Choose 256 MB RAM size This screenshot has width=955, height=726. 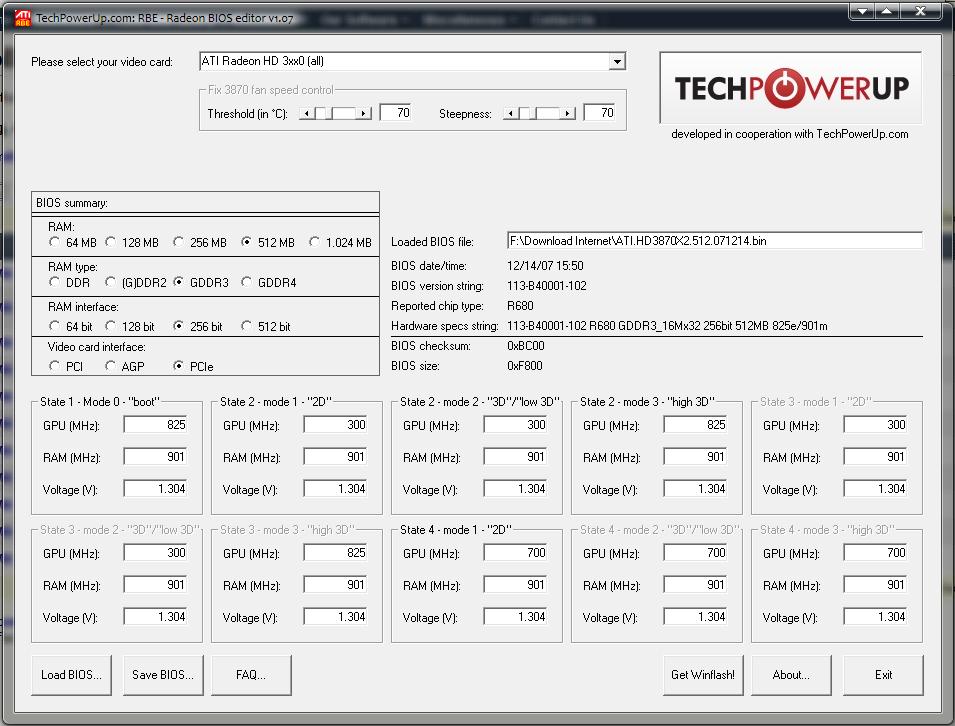[x=178, y=242]
